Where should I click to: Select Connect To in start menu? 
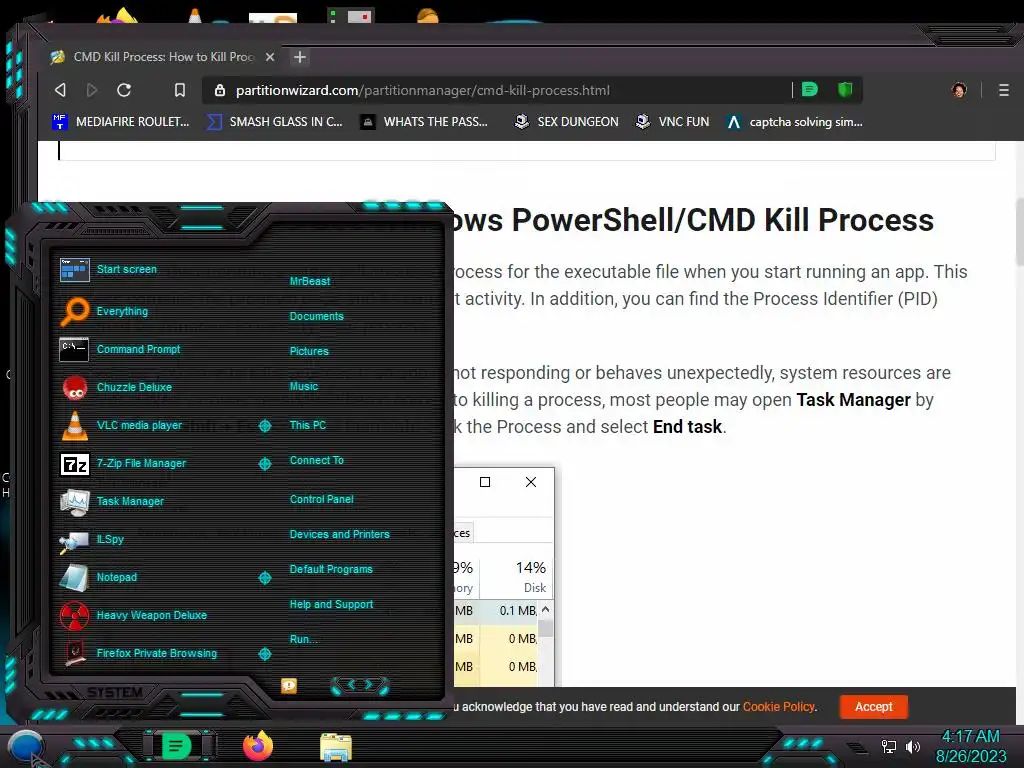tap(316, 460)
